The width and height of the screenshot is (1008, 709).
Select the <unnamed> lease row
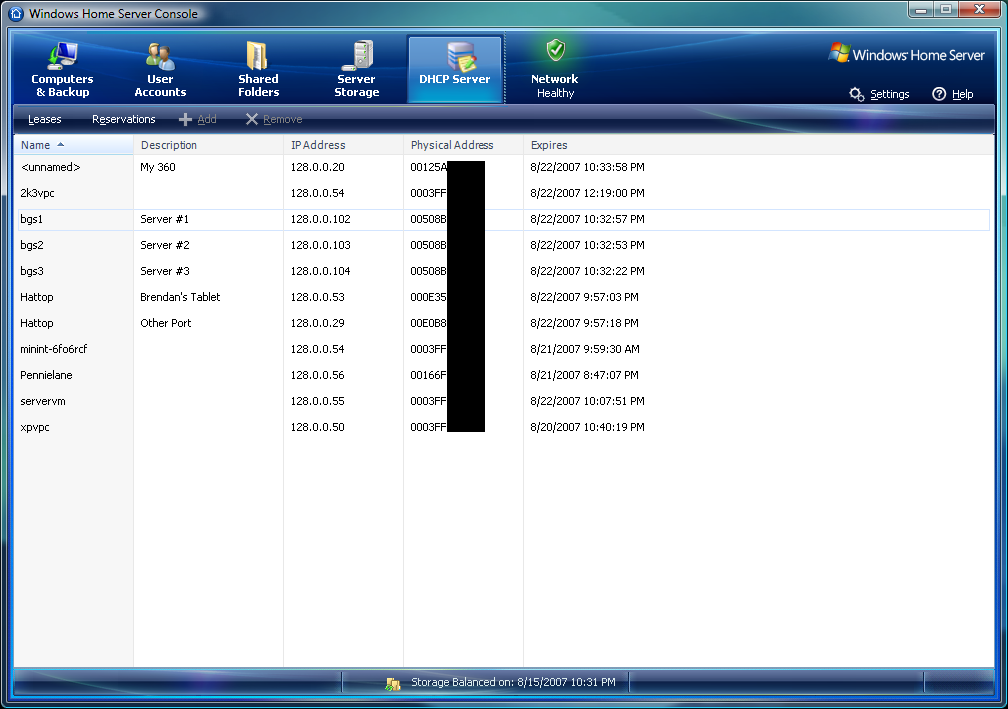[x=503, y=167]
